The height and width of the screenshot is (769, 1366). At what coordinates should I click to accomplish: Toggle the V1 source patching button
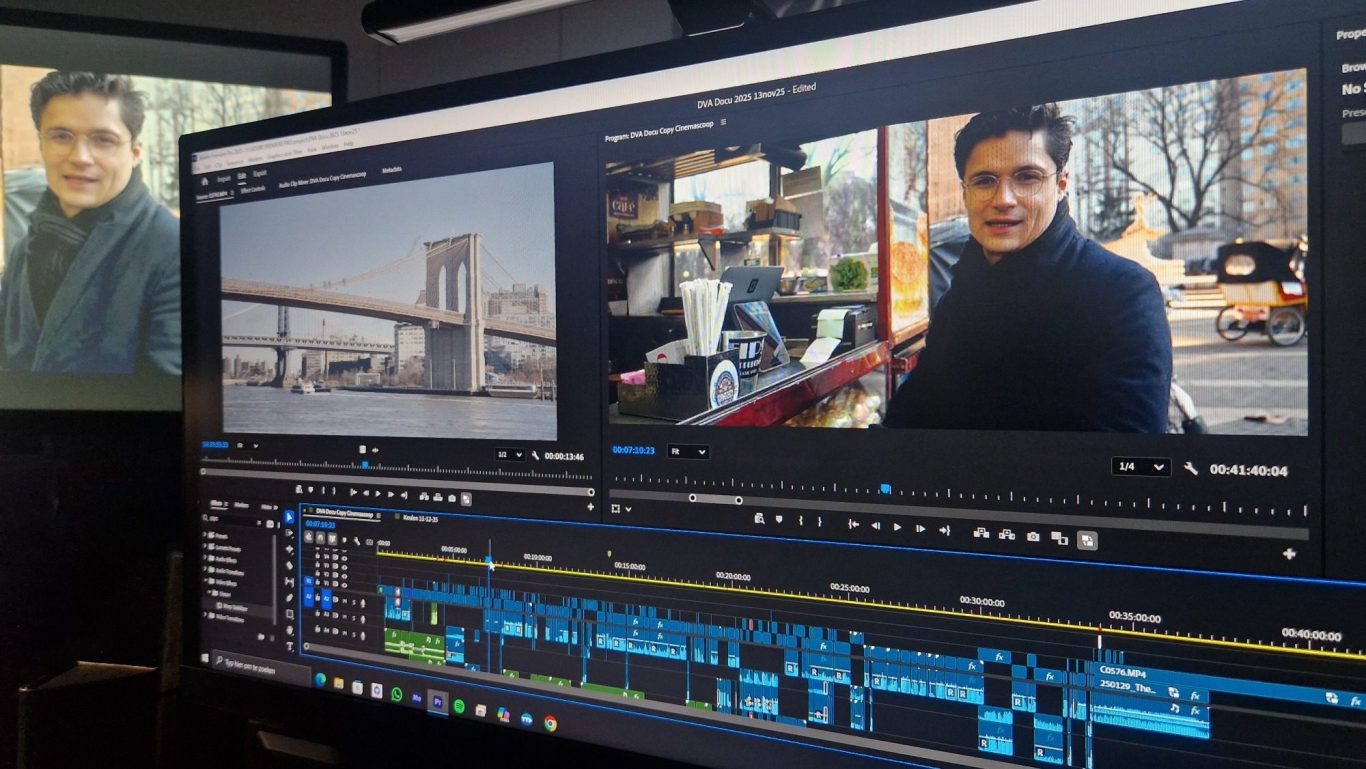click(x=309, y=581)
